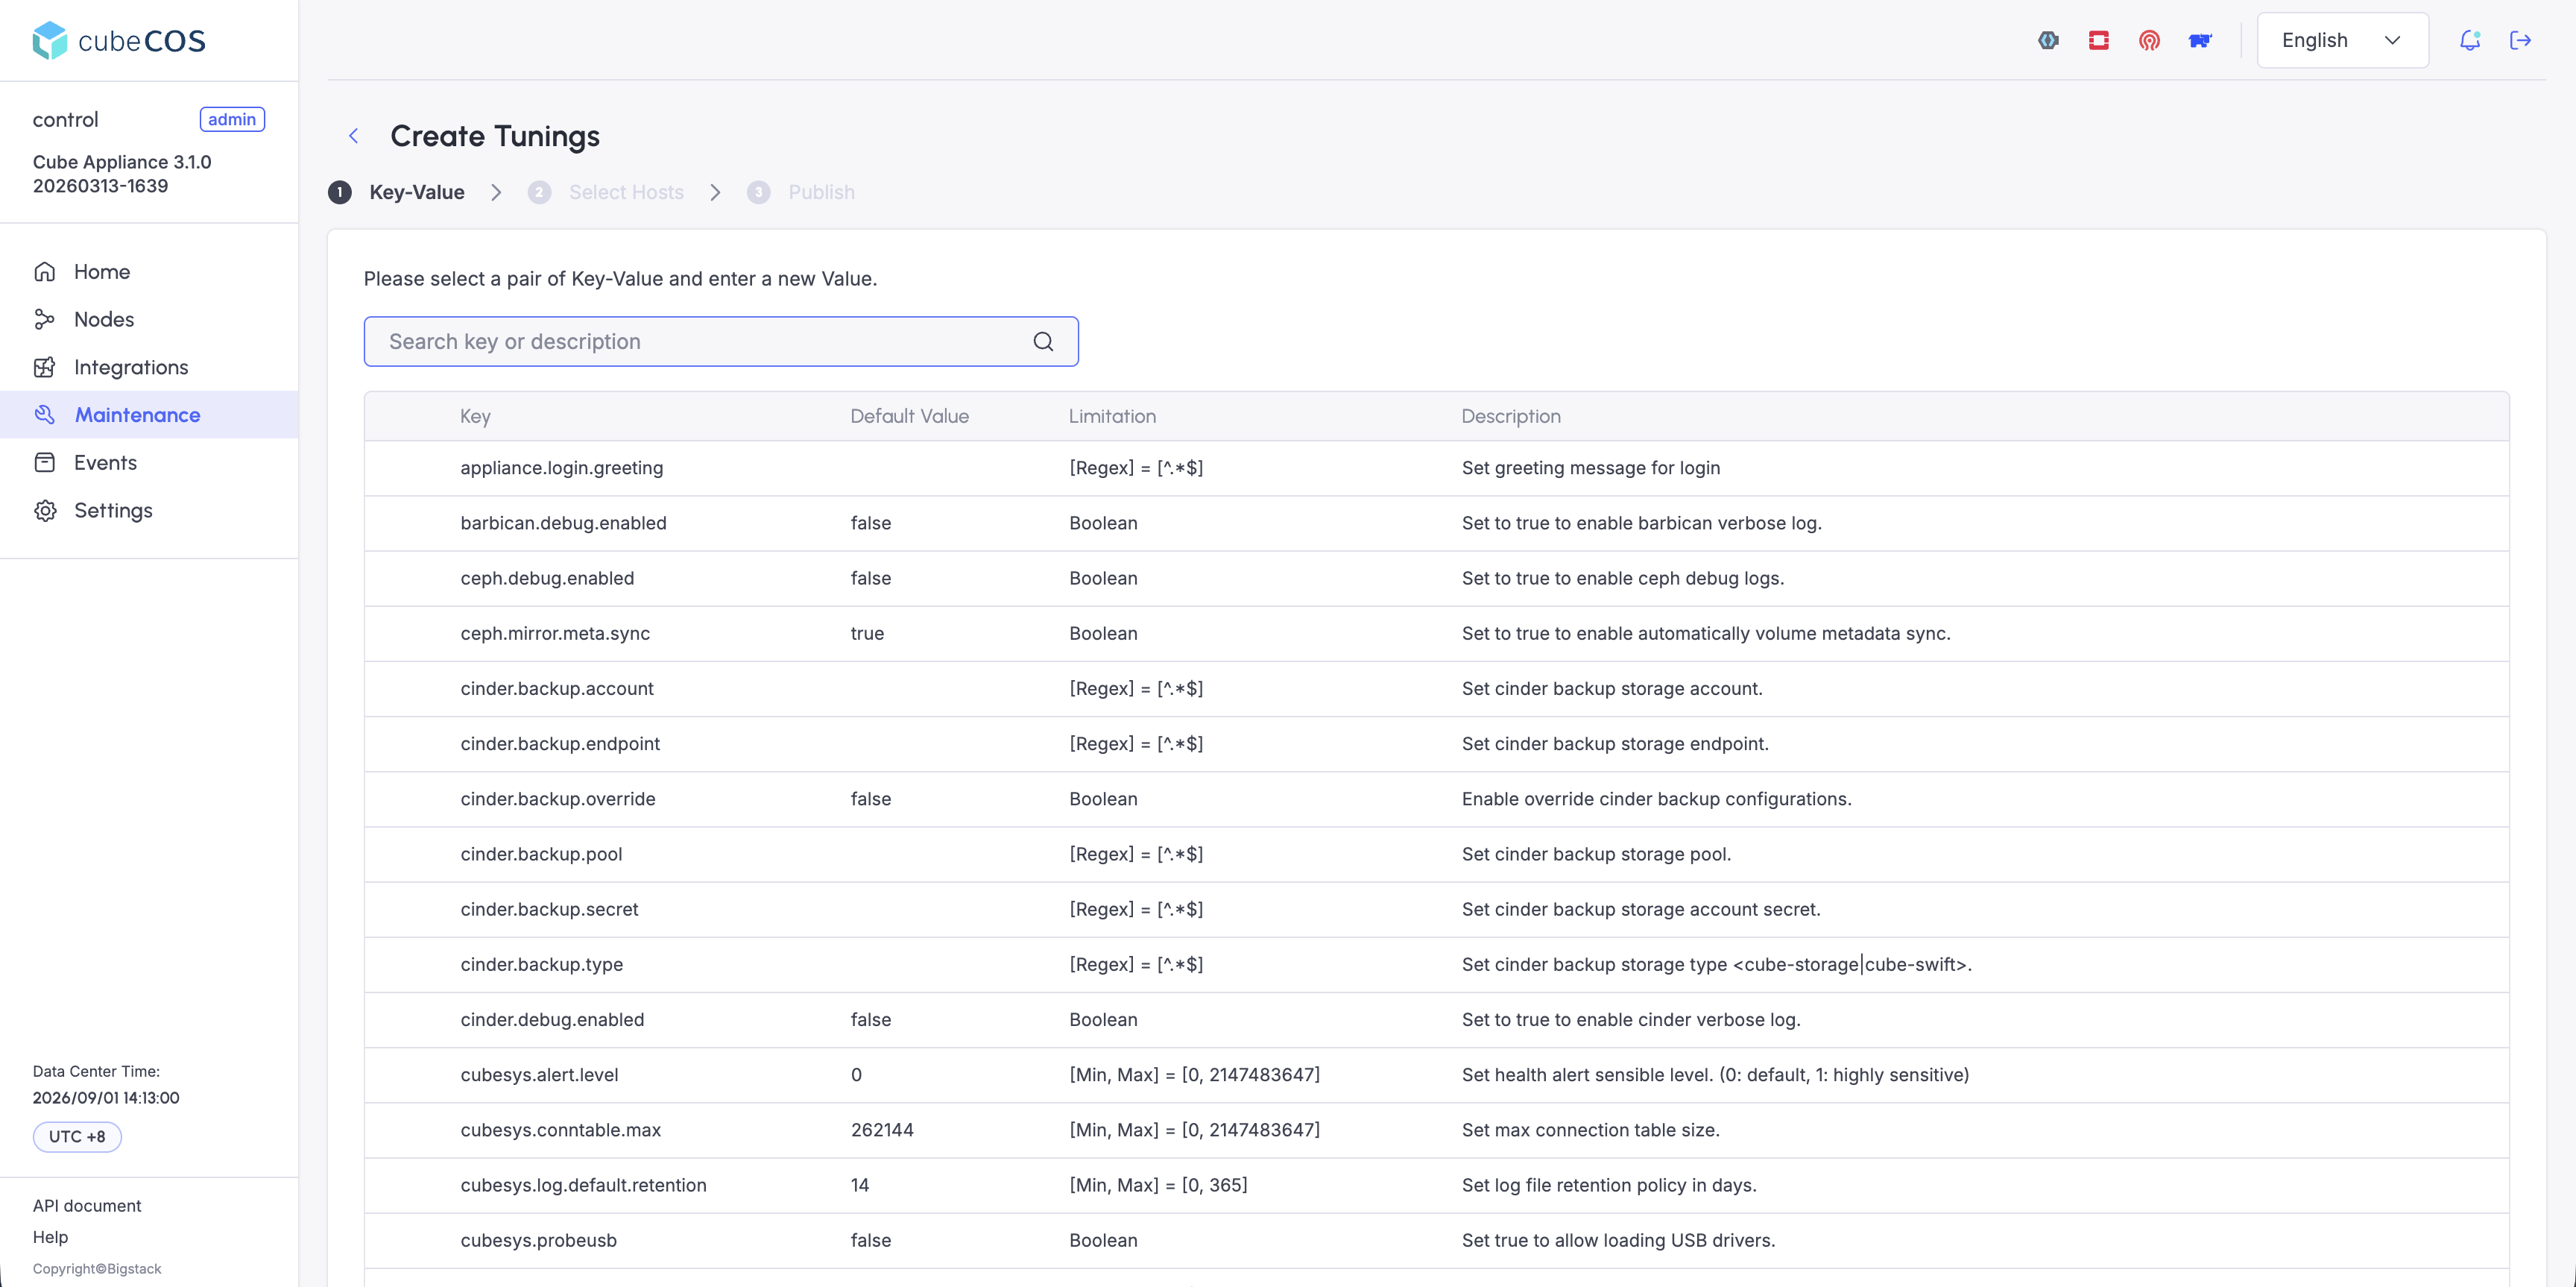Open the red circular podcast-style icon
The image size is (2576, 1287).
[x=2149, y=40]
